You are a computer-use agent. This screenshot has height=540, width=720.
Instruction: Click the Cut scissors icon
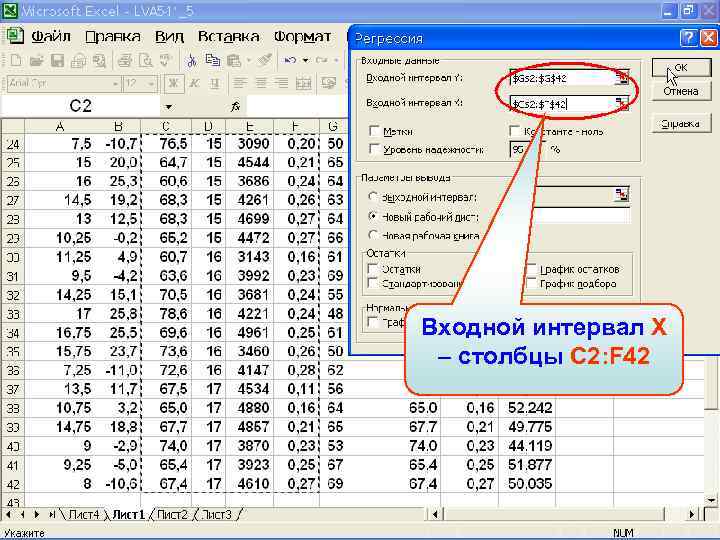coord(191,61)
